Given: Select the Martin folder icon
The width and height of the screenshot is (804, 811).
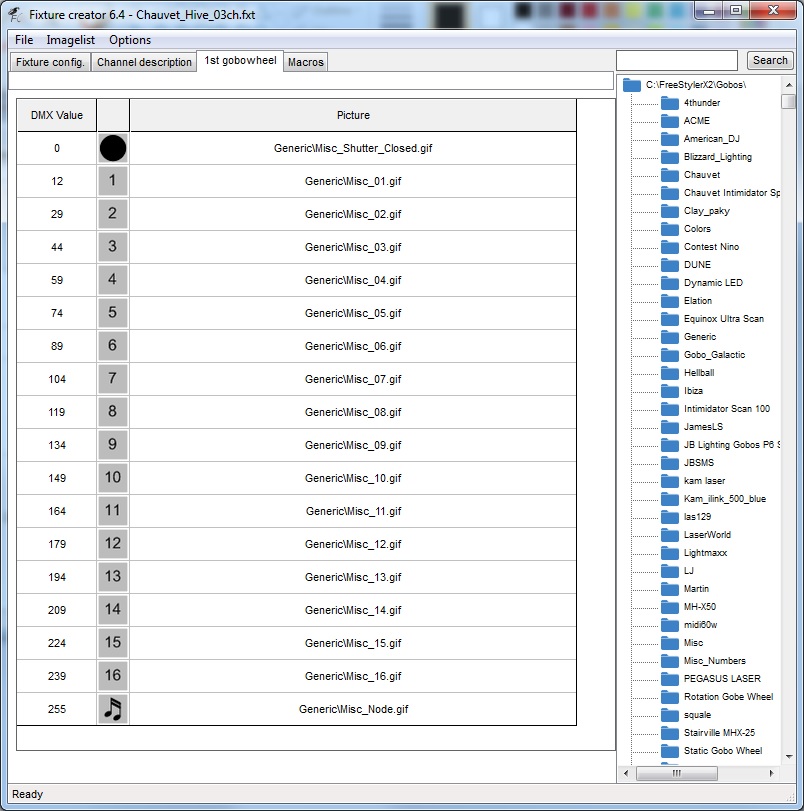Looking at the screenshot, I should click(670, 589).
